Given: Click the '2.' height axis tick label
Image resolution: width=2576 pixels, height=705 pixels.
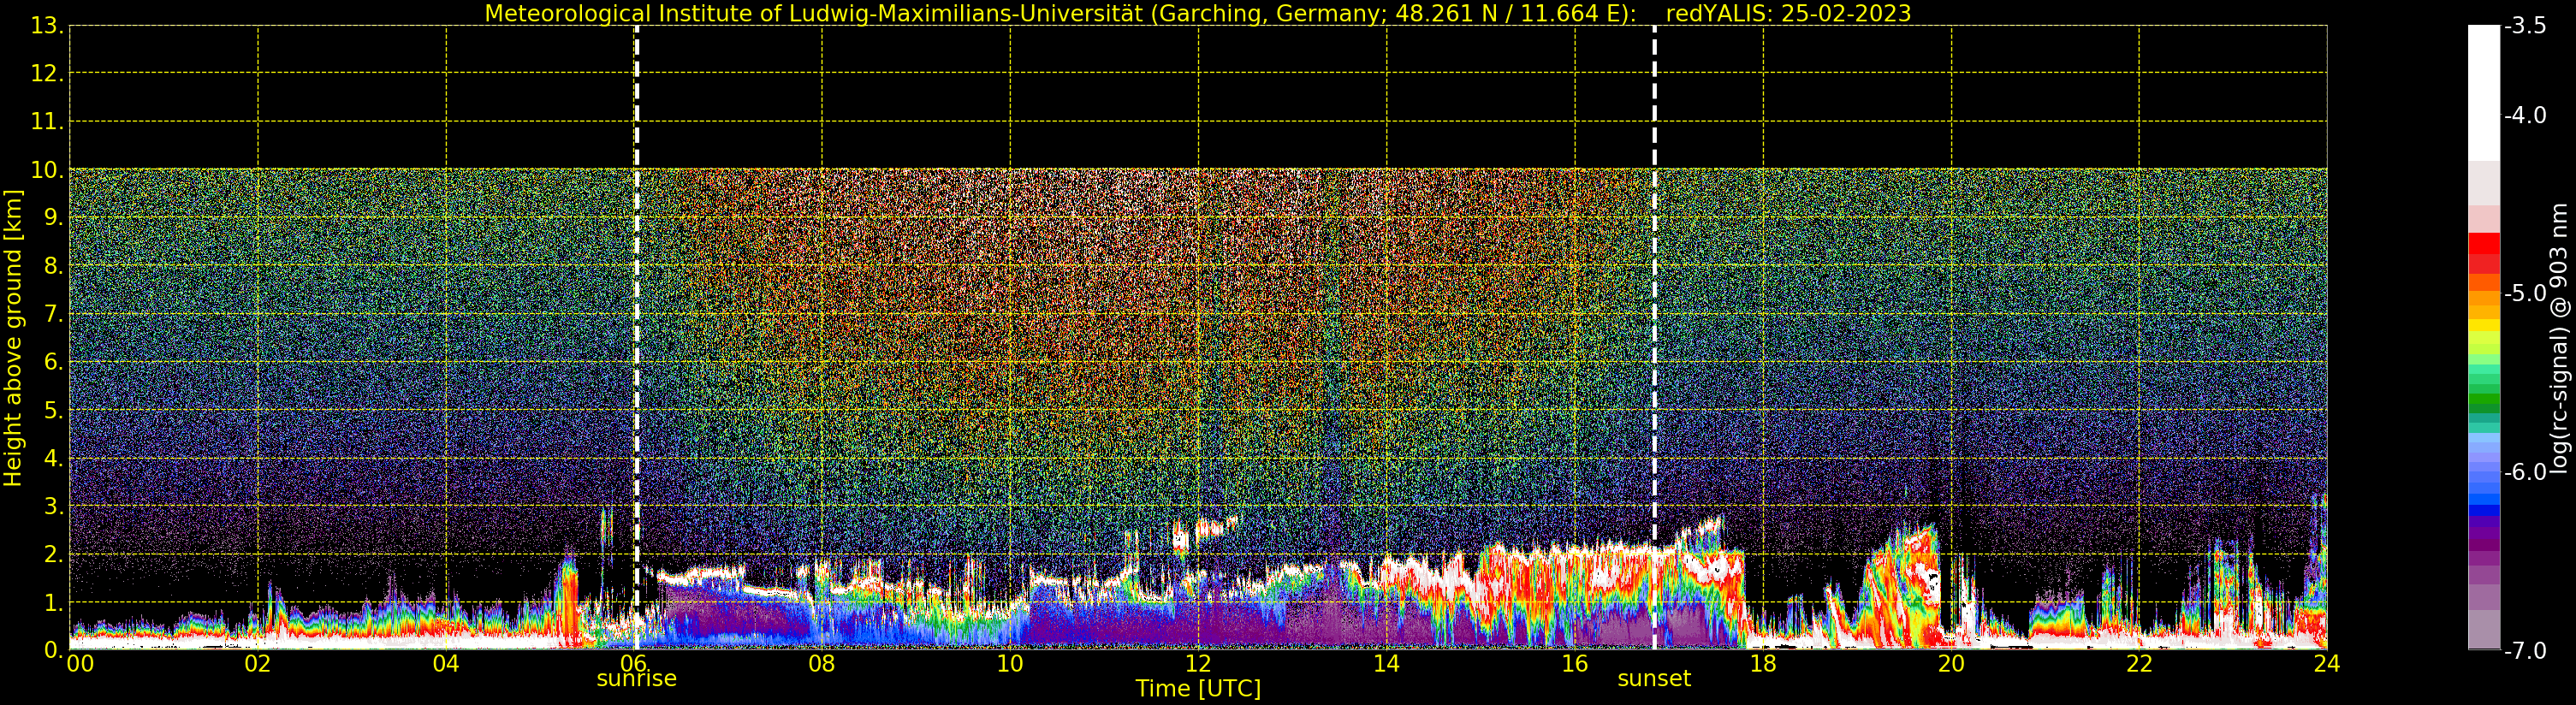Looking at the screenshot, I should [54, 554].
